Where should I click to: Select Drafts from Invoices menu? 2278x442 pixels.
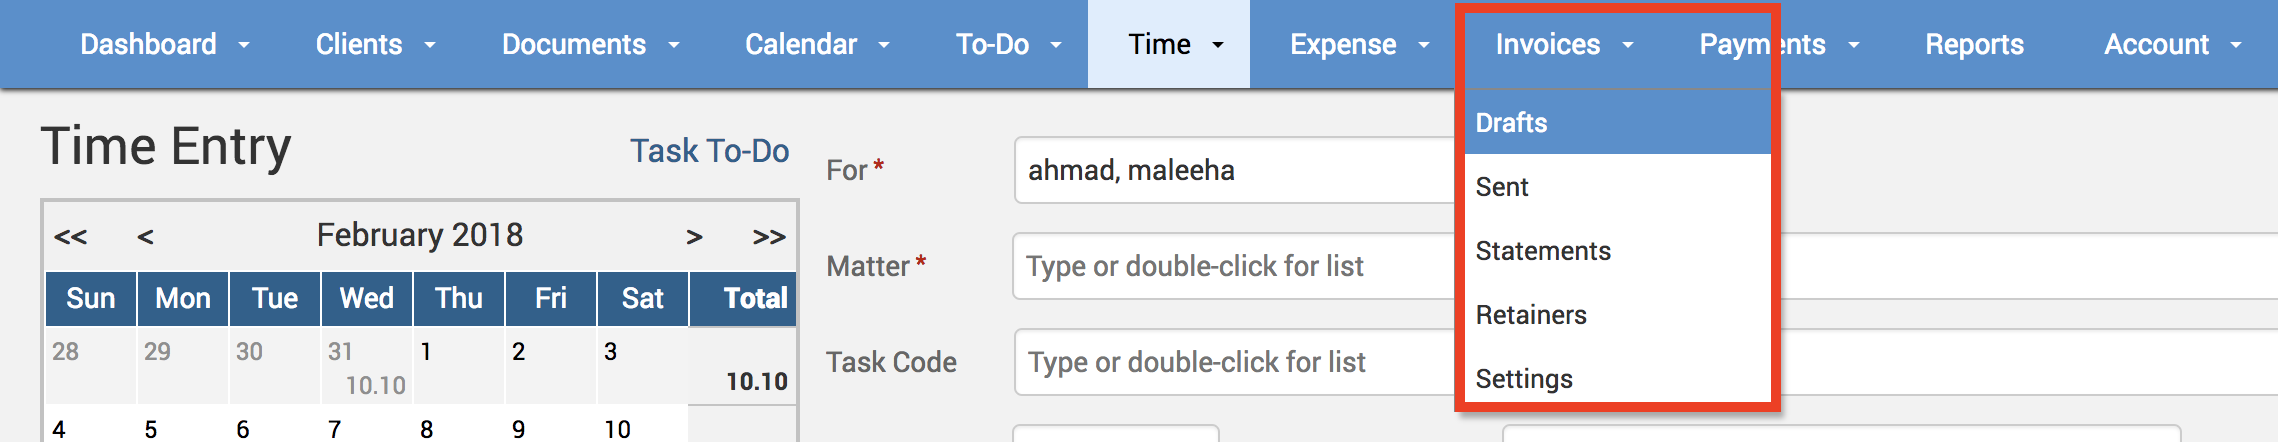tap(1511, 123)
